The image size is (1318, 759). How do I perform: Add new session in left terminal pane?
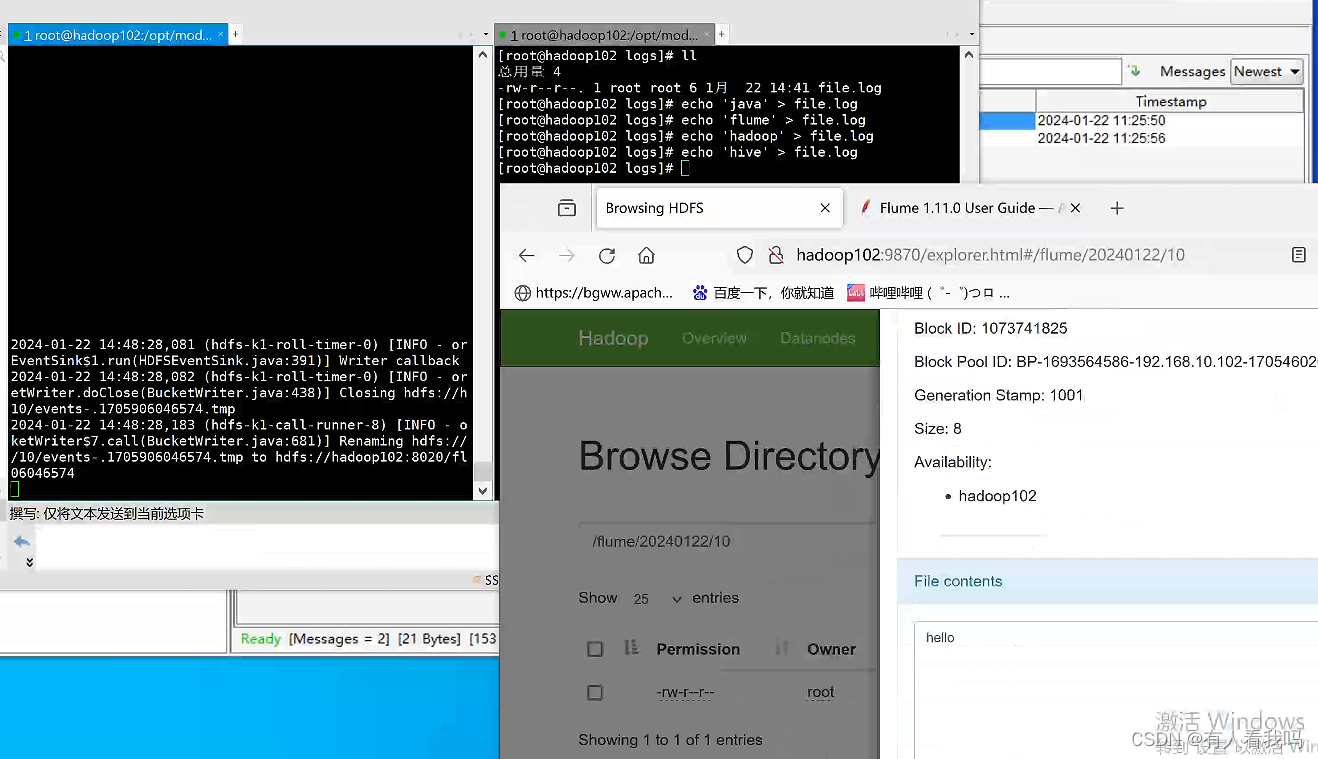point(236,34)
